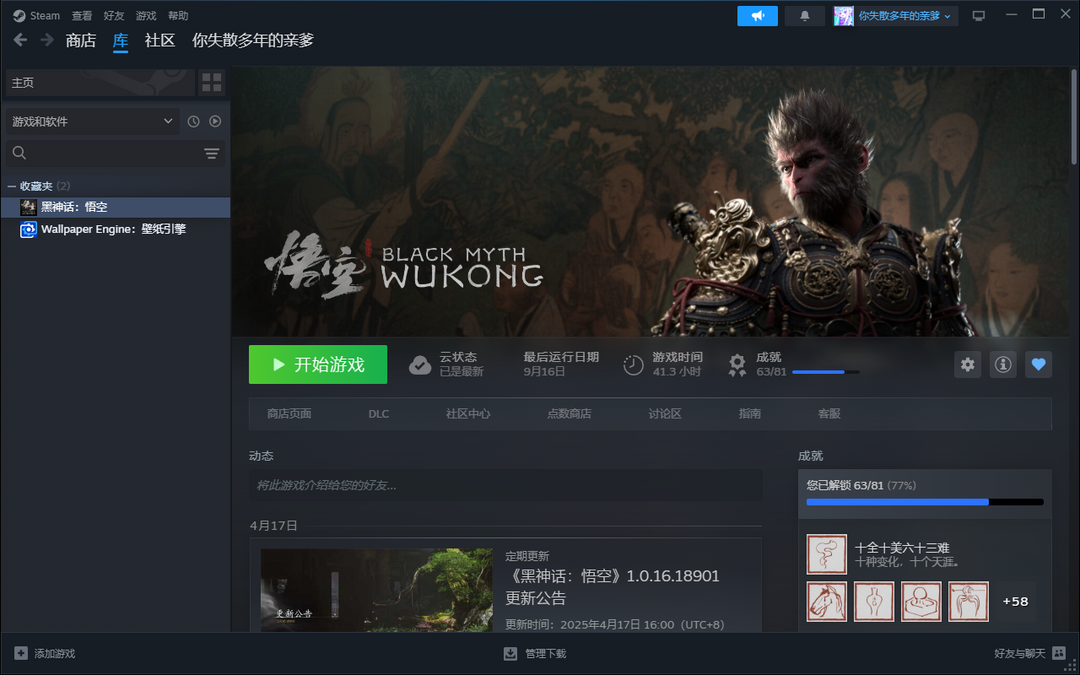Screen dimensions: 1080x675
Task: Click the achievement progress bar near 63/81
Action: 826,372
